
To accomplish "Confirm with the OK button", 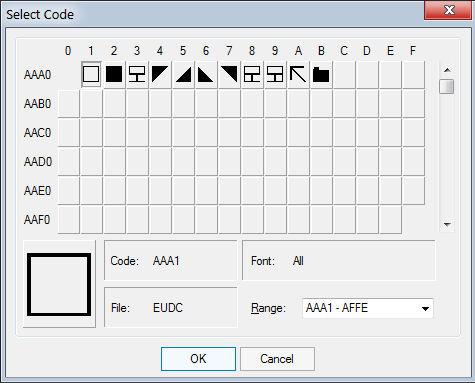I will pyautogui.click(x=198, y=359).
